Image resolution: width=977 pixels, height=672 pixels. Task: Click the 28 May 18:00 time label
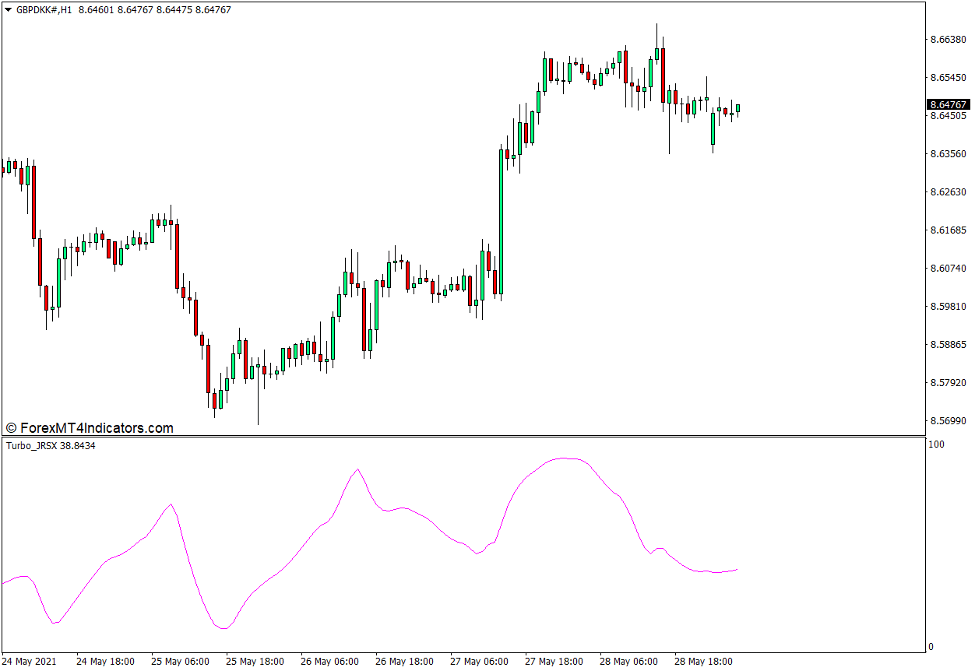click(705, 662)
